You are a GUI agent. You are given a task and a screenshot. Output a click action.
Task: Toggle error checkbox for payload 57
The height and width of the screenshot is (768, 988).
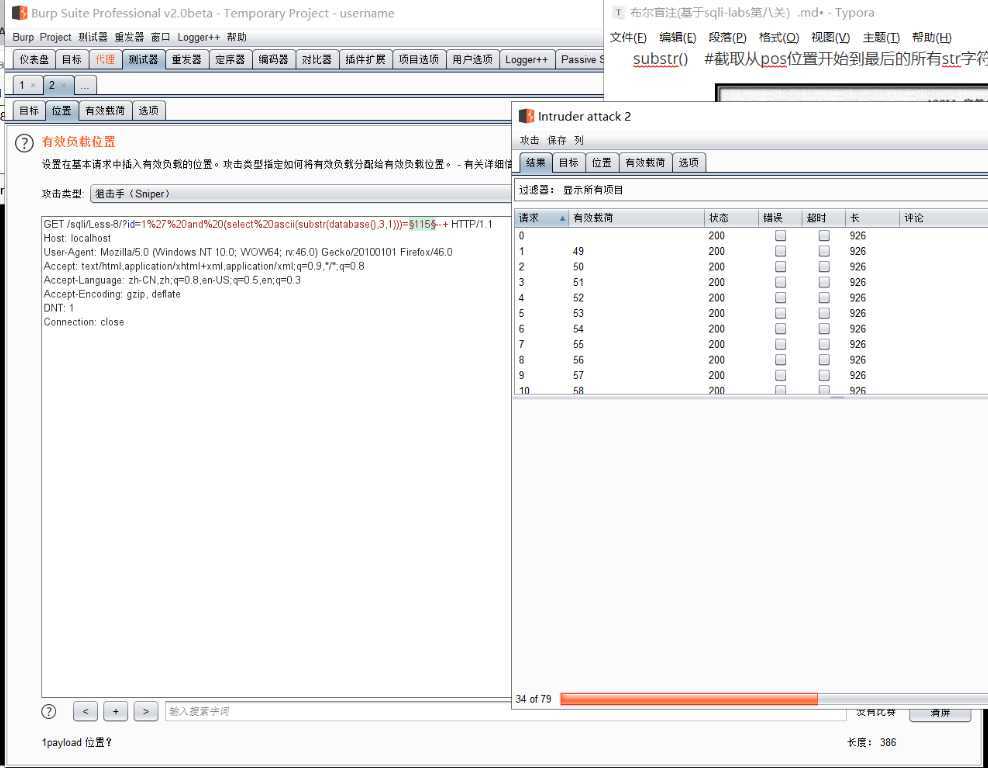click(x=780, y=375)
